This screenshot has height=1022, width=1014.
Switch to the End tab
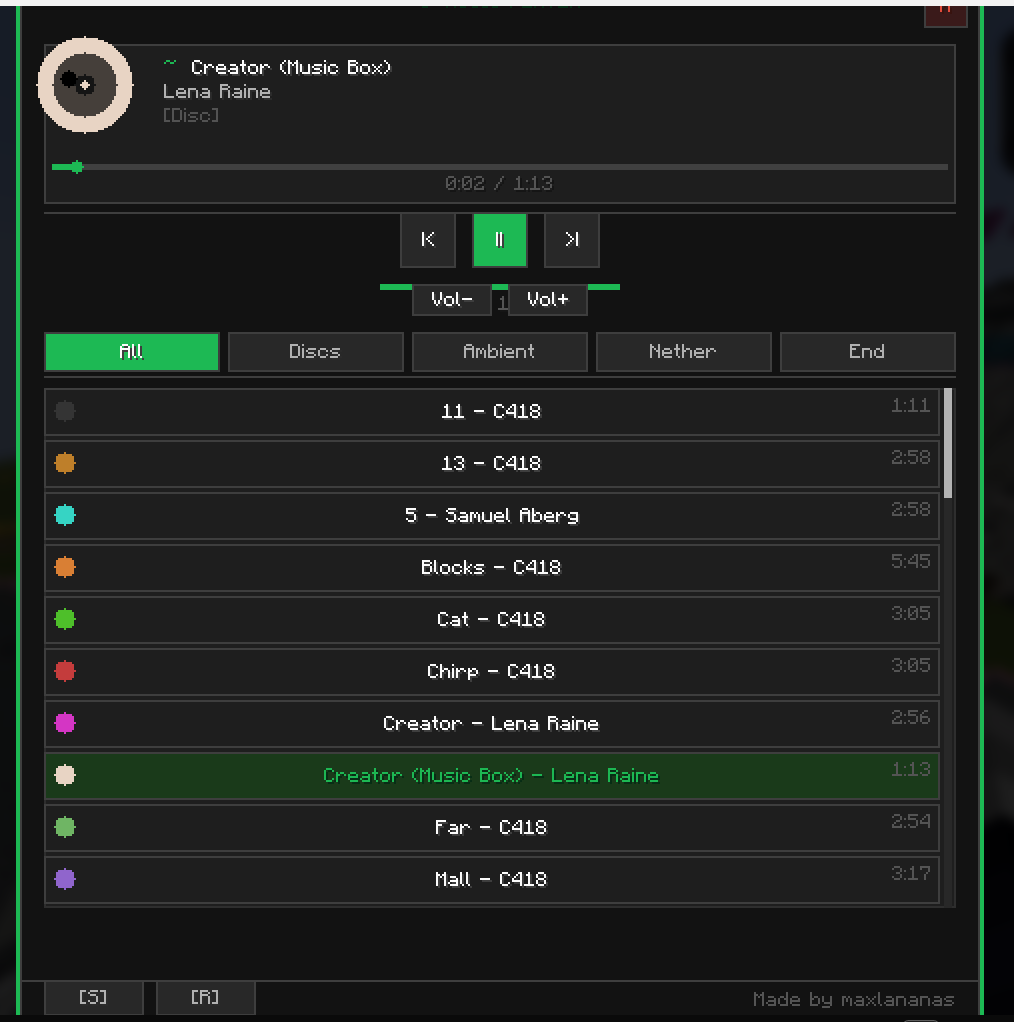[x=867, y=352]
